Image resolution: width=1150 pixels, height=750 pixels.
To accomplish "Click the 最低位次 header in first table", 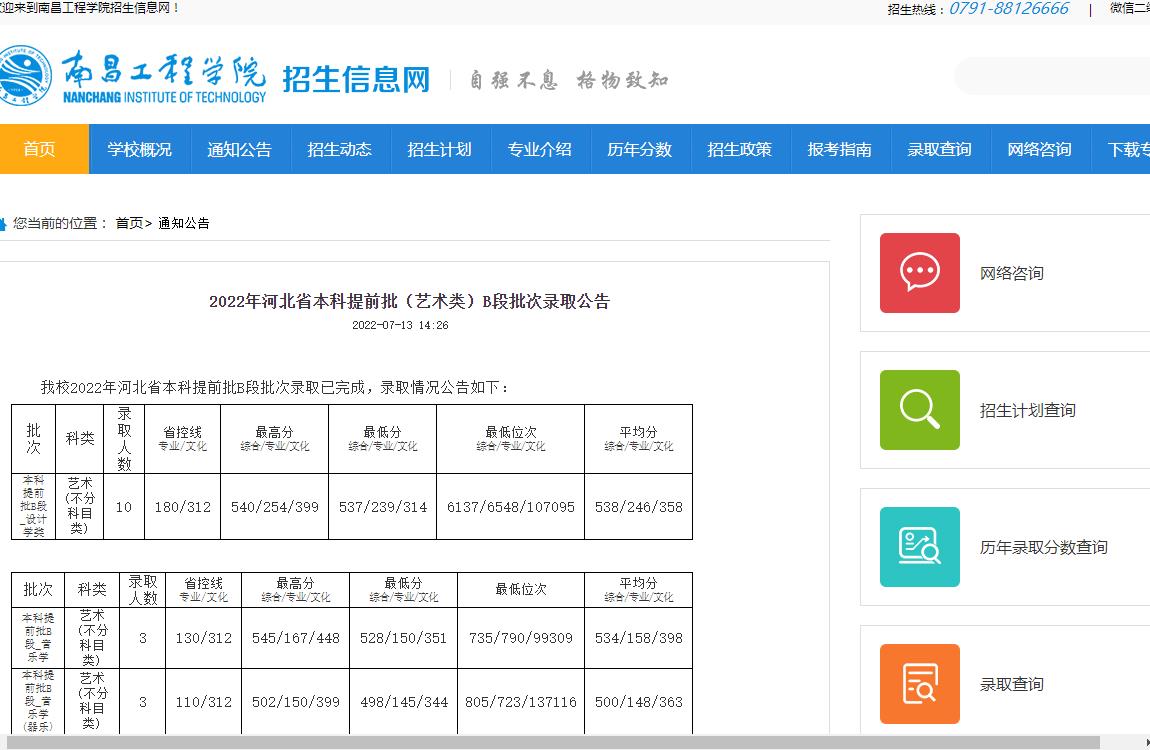I will pos(510,438).
